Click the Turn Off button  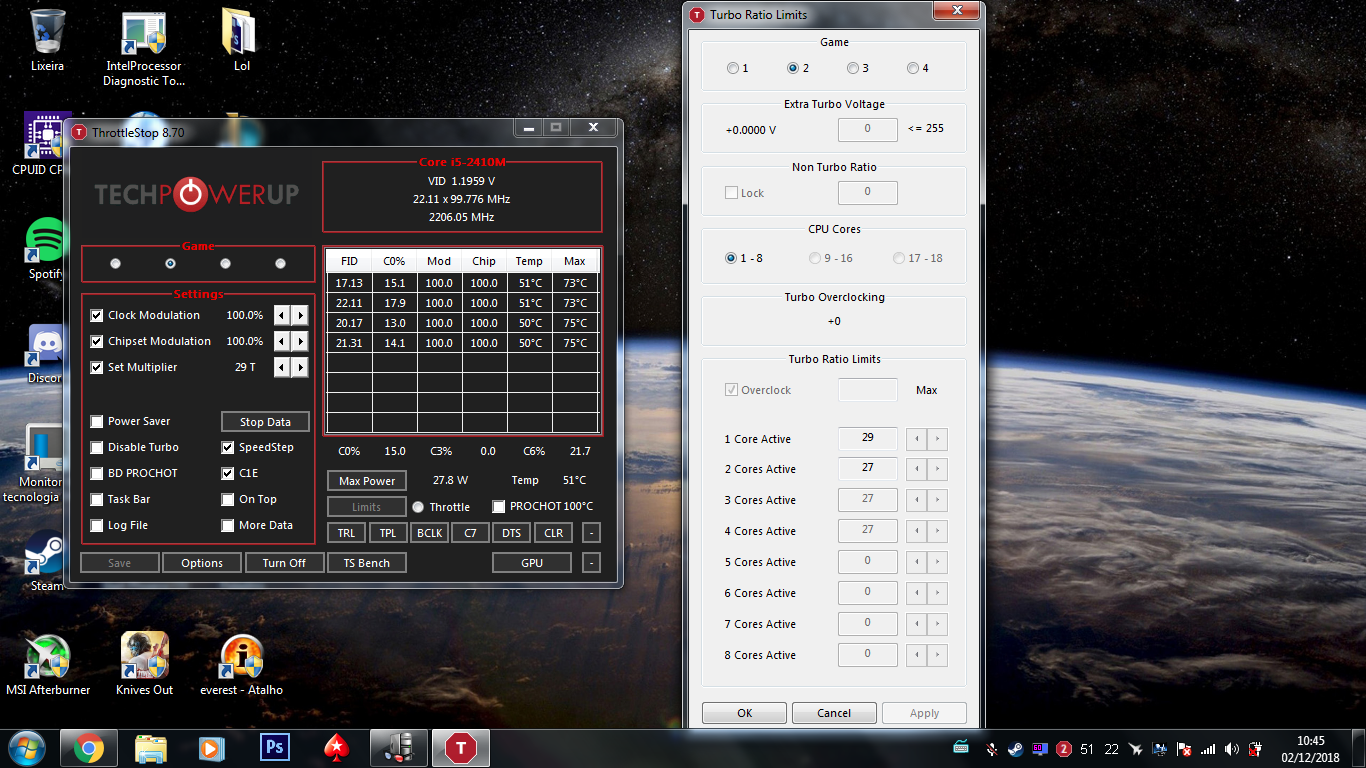pyautogui.click(x=284, y=563)
